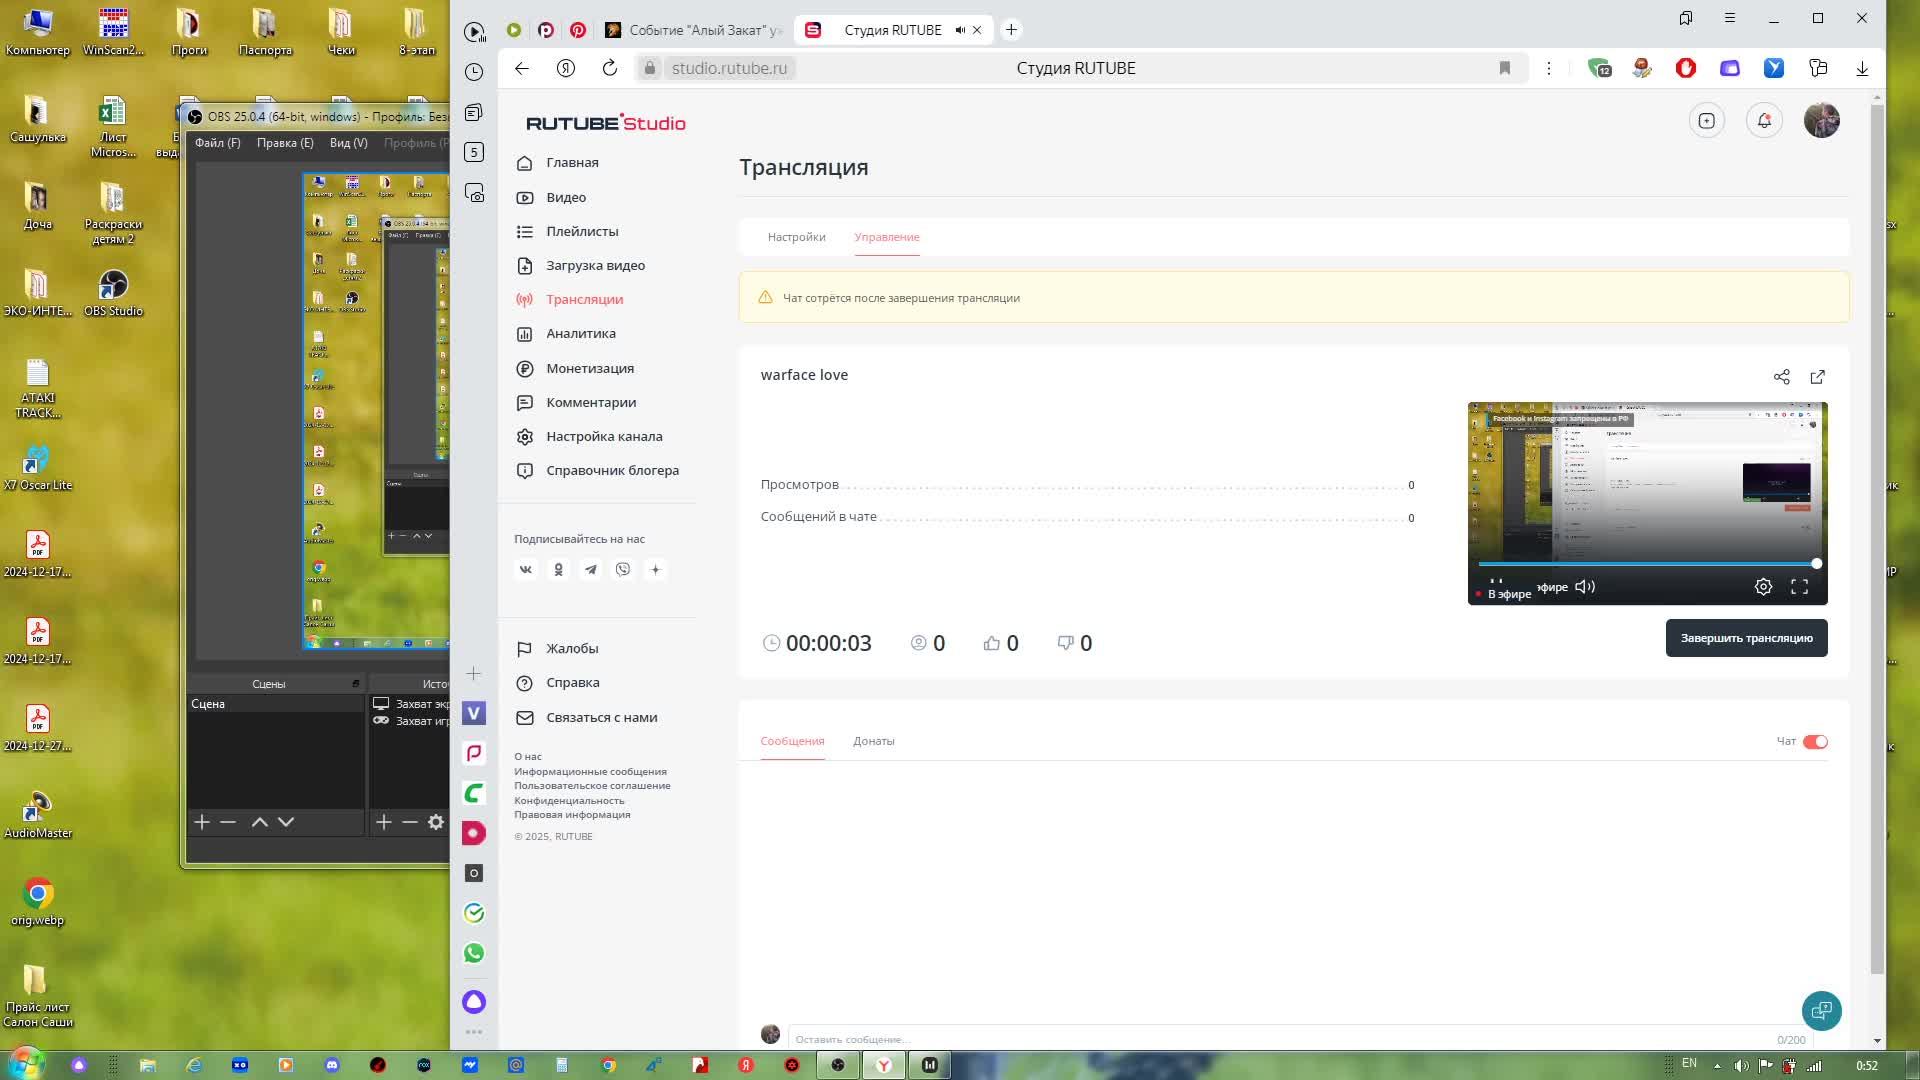Open Правка menu in OBS
Viewport: 1920px width, 1080px height.
[x=284, y=143]
